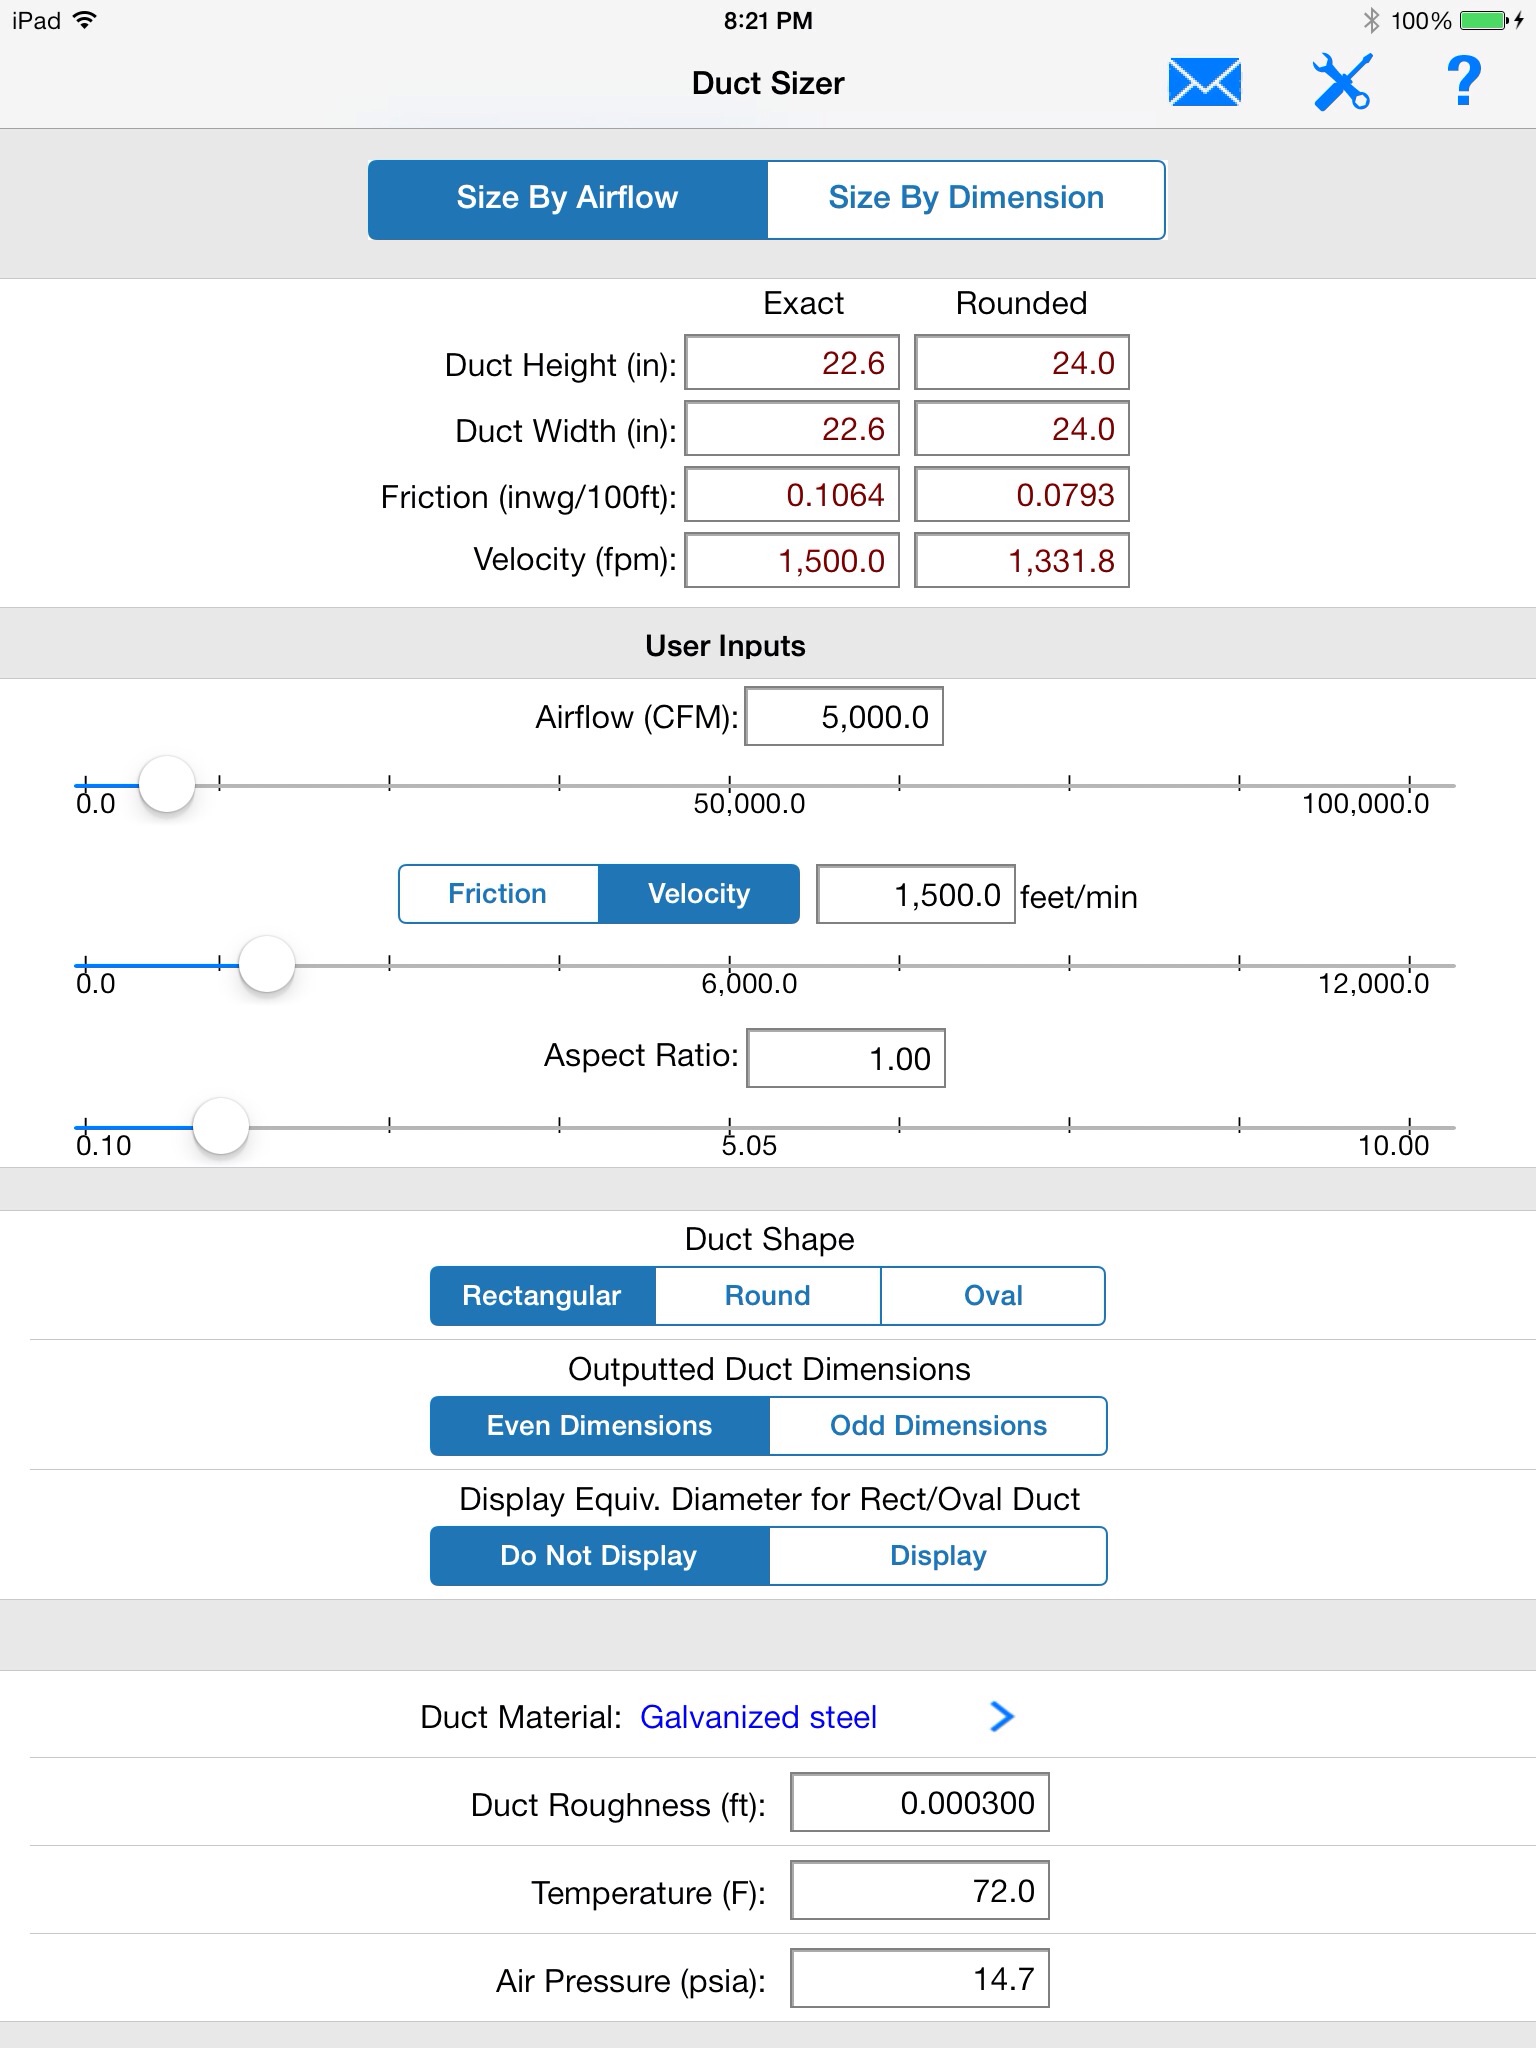The width and height of the screenshot is (1536, 2048).
Task: Select Even Dimensions output
Action: coord(599,1426)
